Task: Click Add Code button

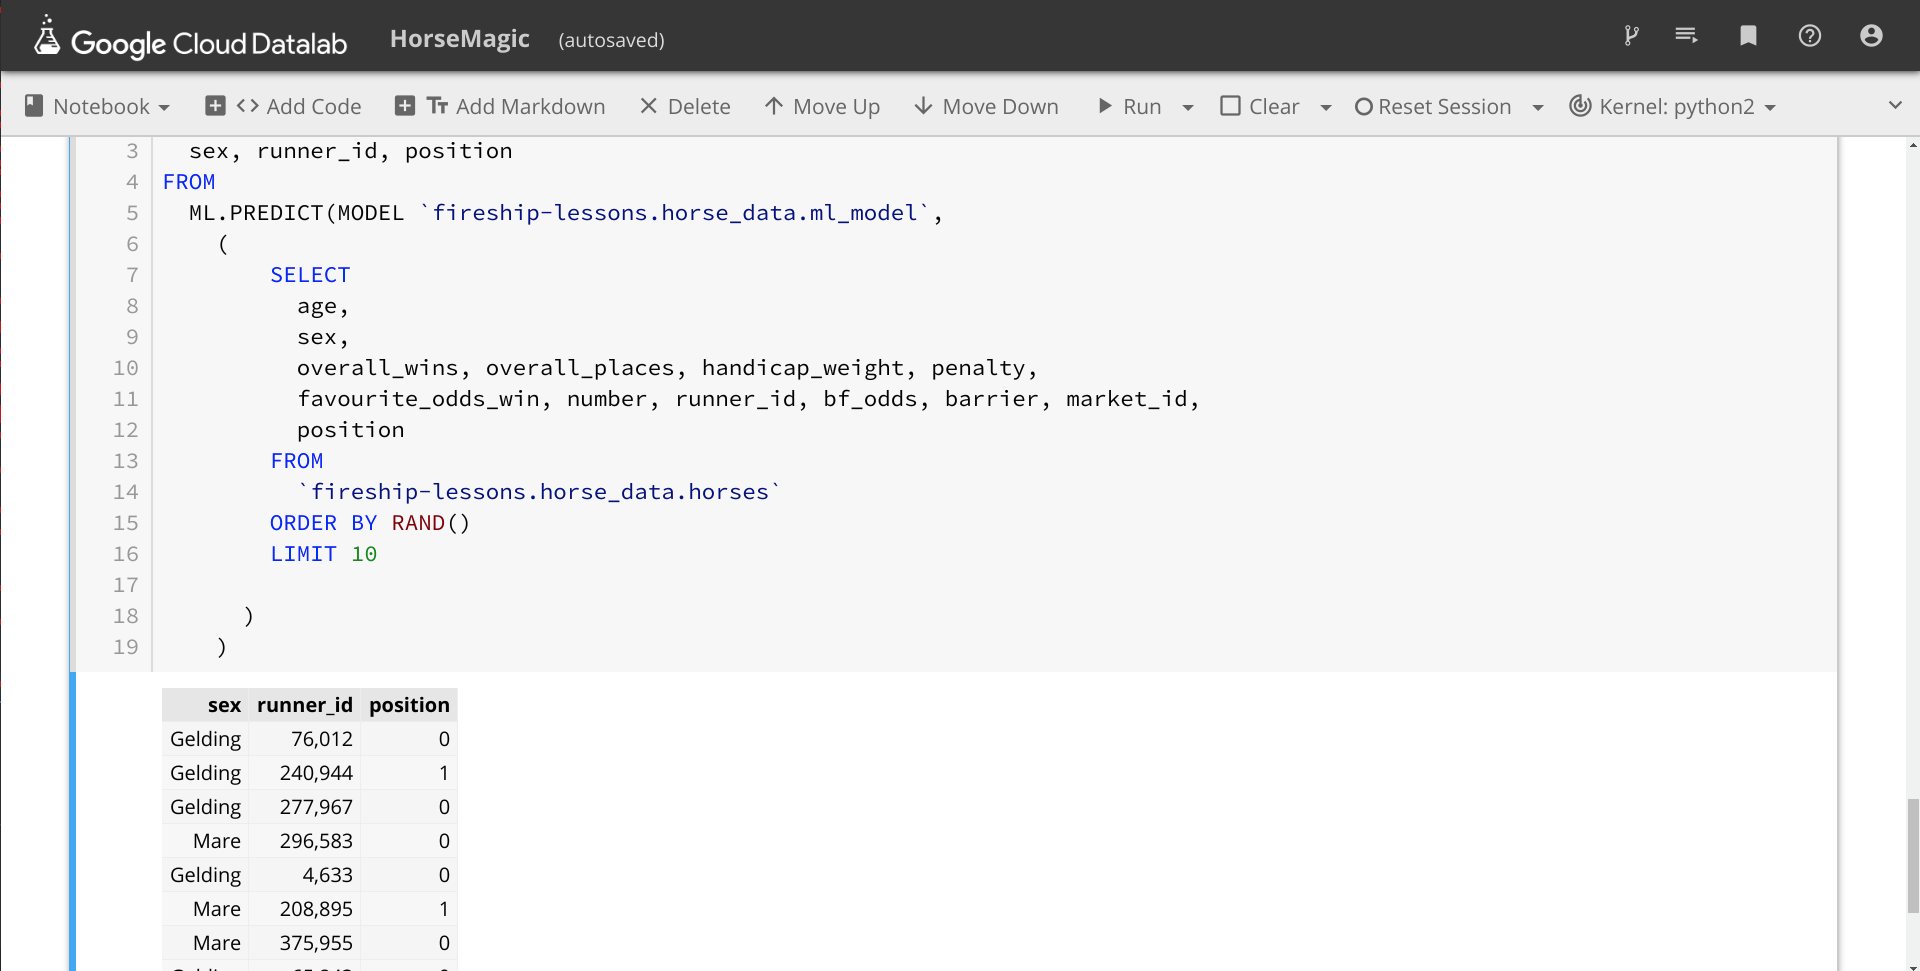Action: pyautogui.click(x=283, y=106)
